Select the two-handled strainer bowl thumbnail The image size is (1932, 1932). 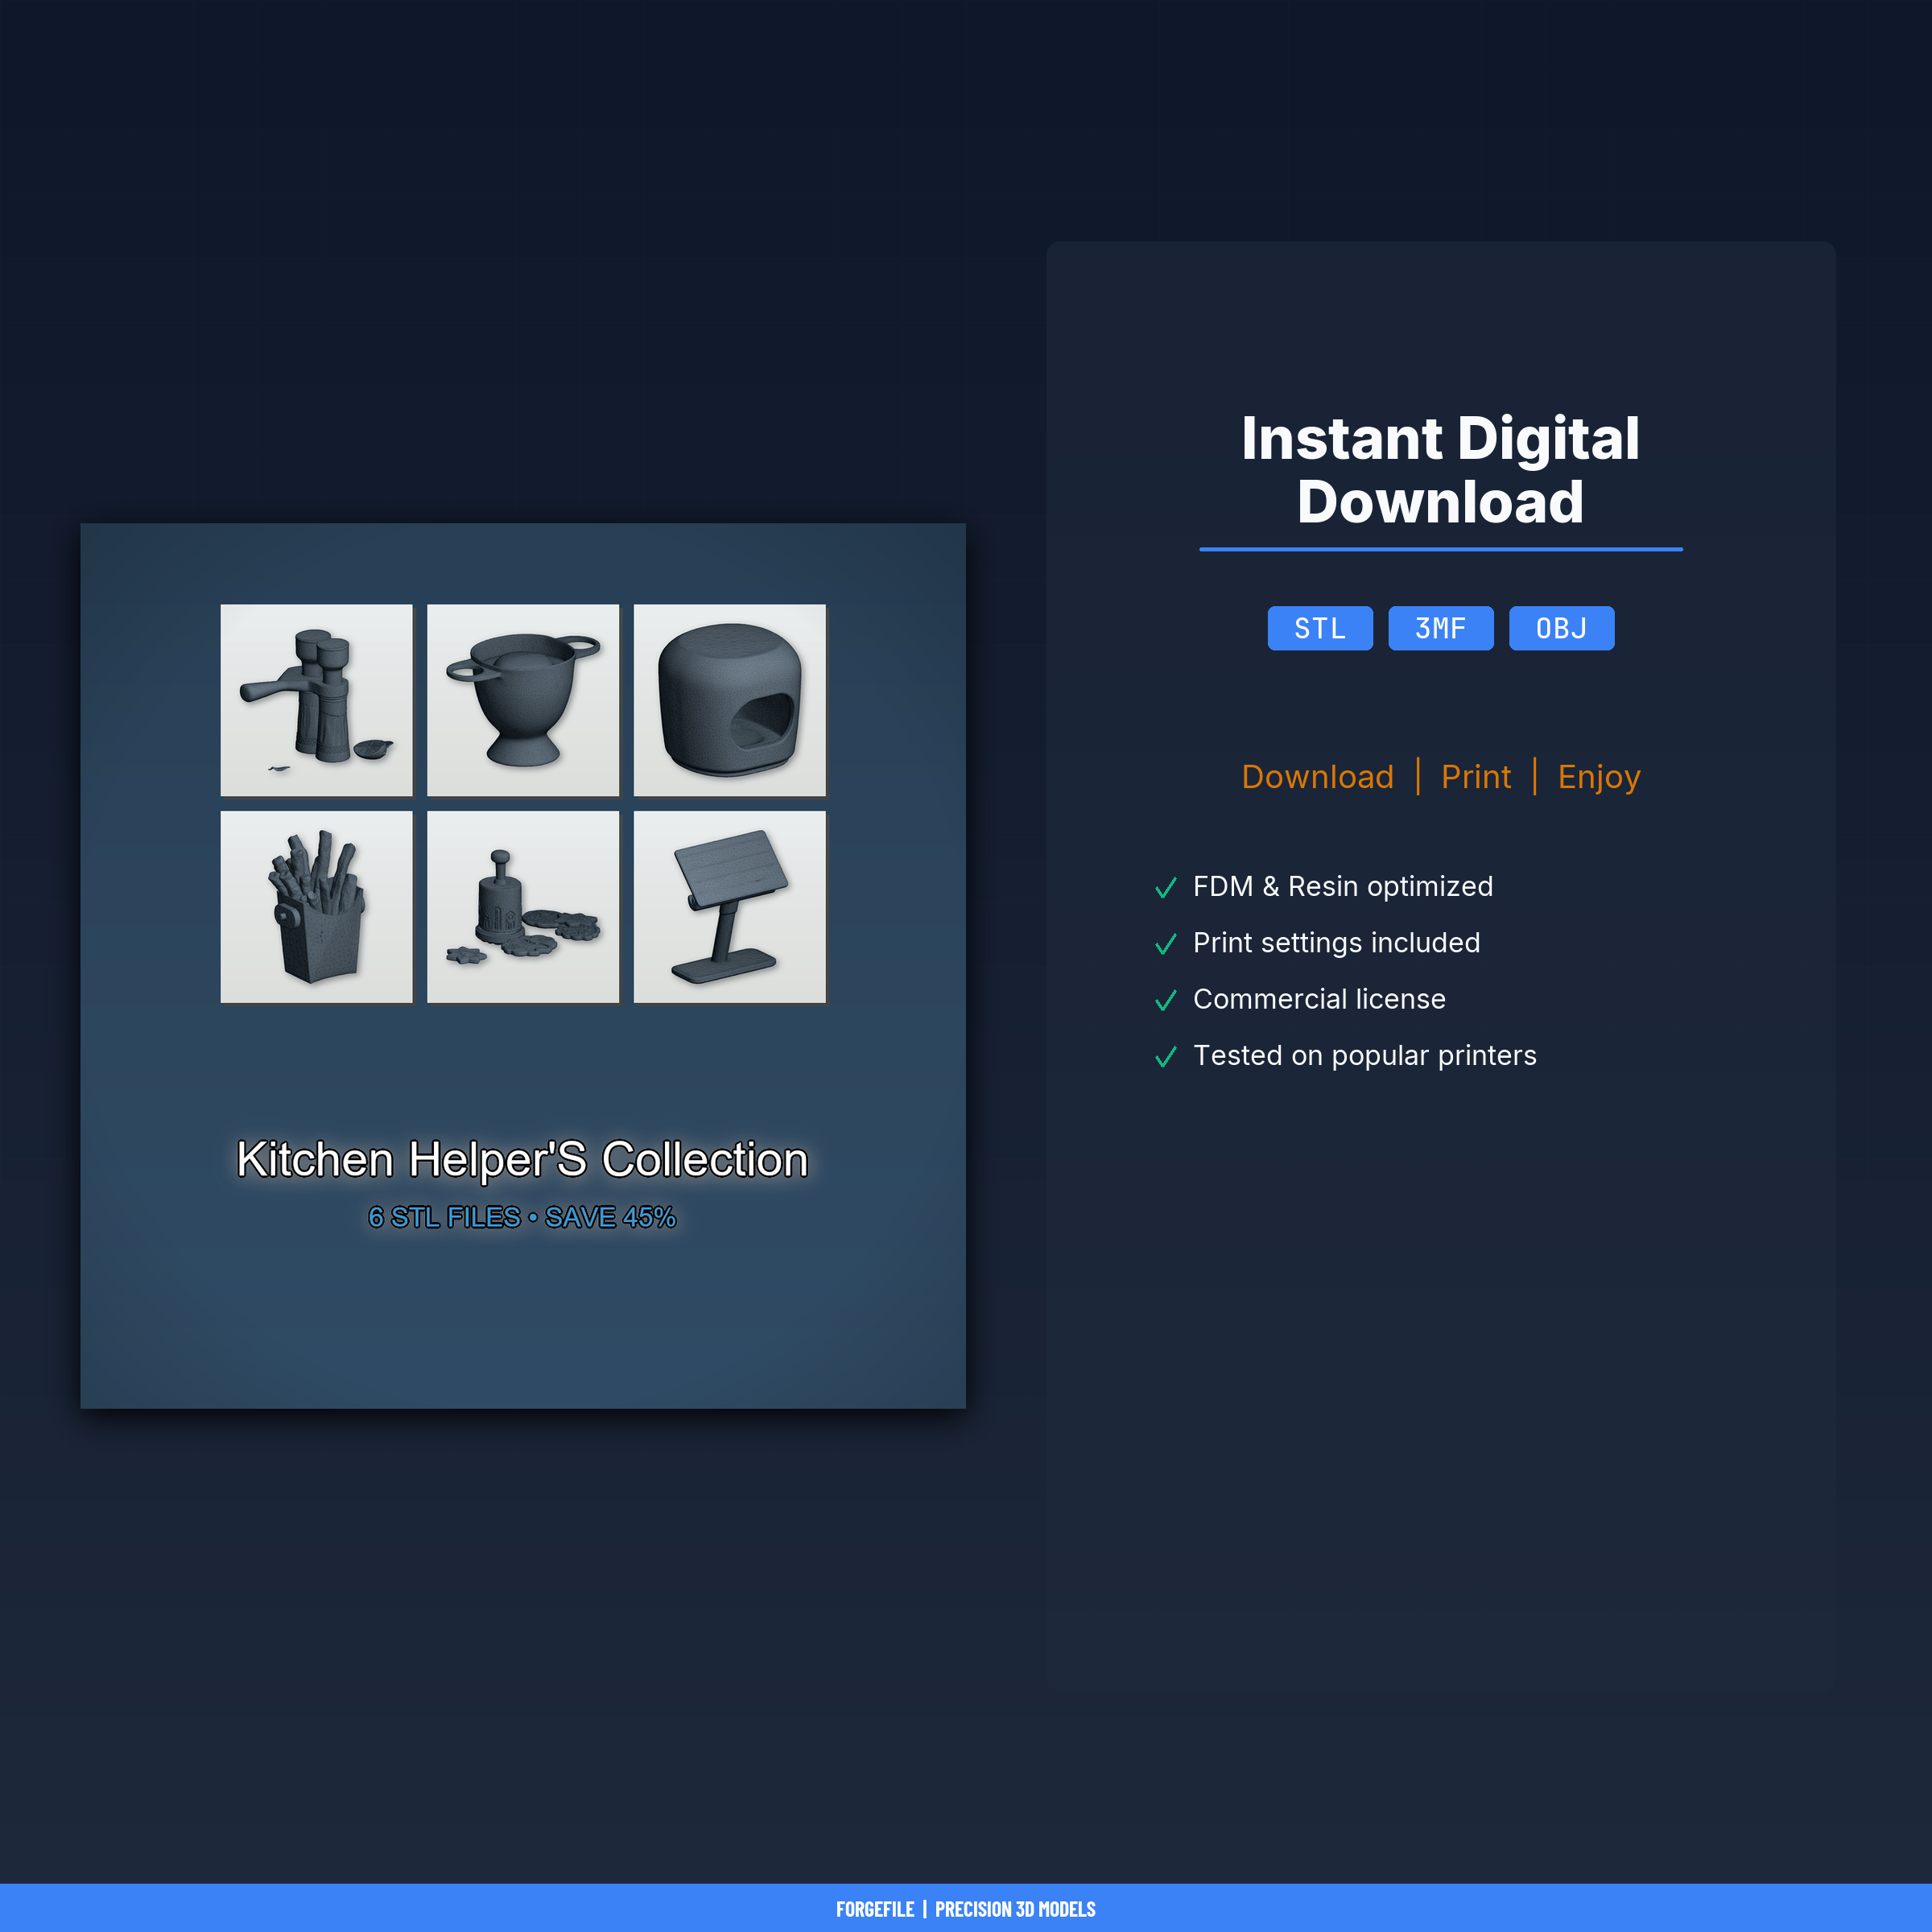point(523,700)
